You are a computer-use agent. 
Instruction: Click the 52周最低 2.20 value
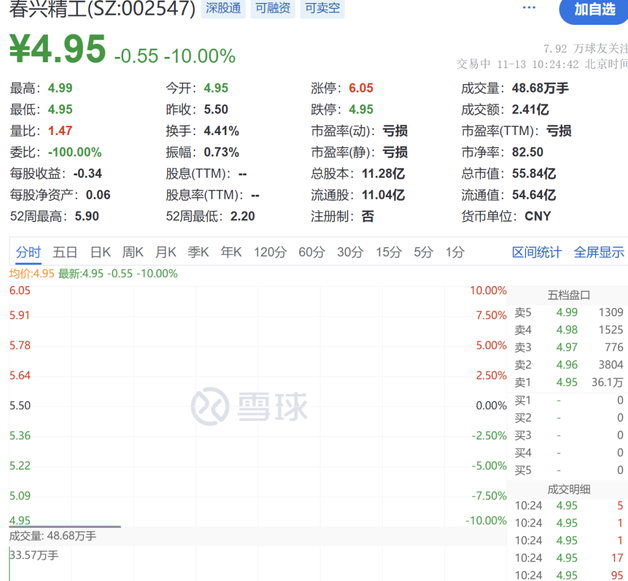(x=243, y=216)
